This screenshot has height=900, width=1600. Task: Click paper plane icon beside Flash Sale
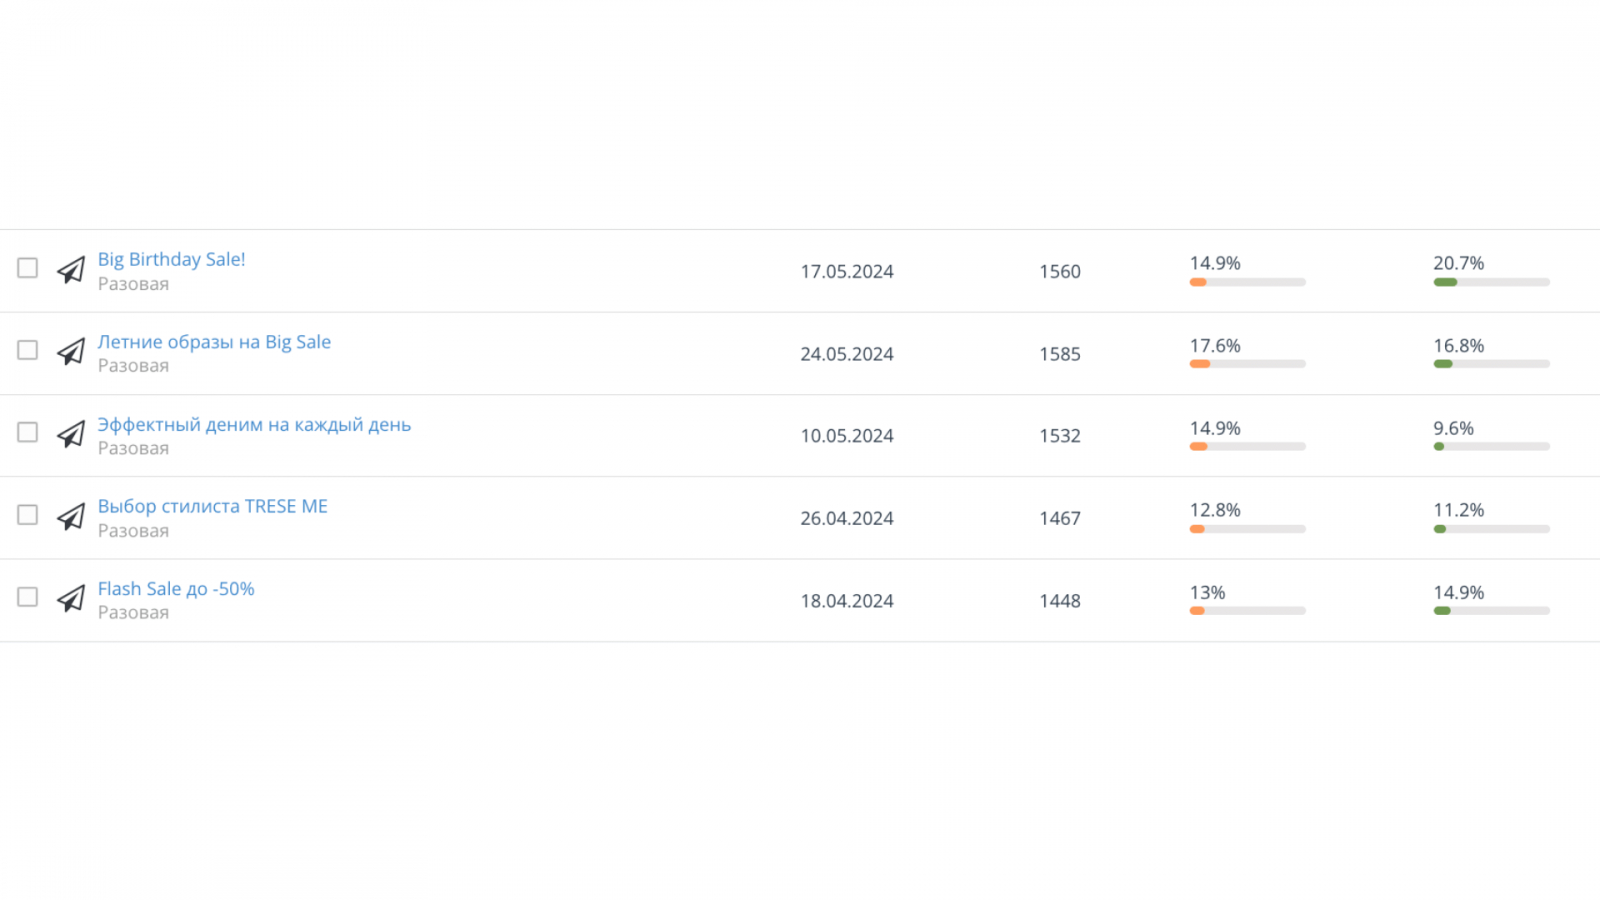click(x=71, y=599)
